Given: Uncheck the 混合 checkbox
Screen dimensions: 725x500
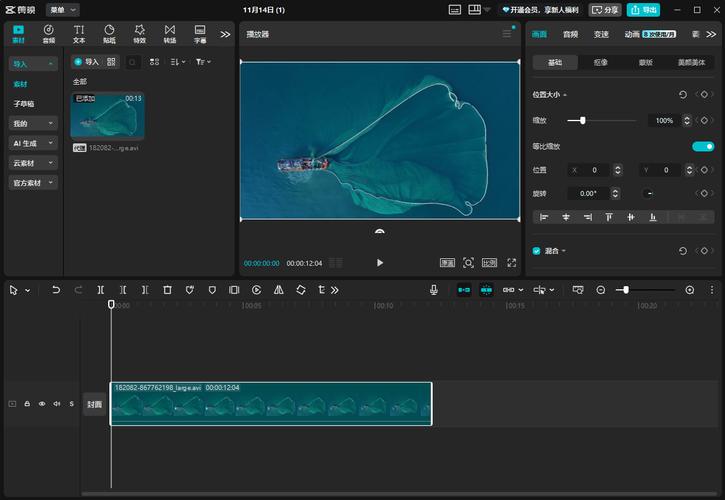Looking at the screenshot, I should point(536,251).
